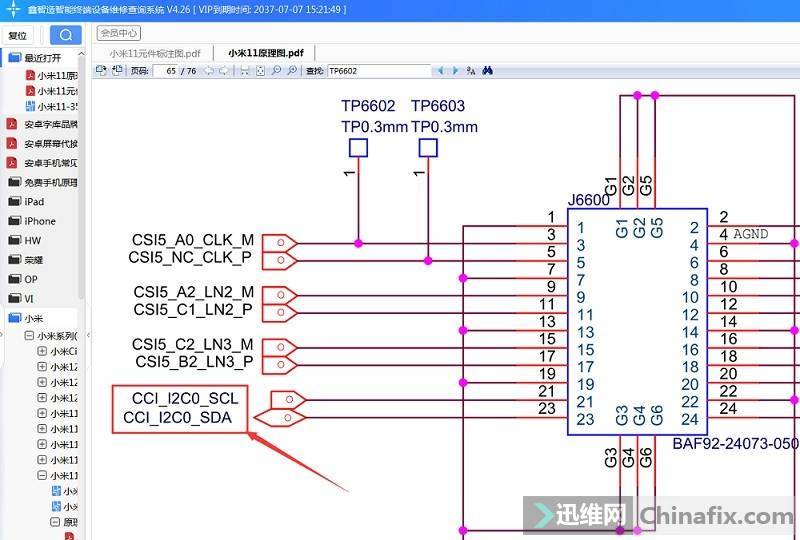Click the zoom out magnifier icon

click(x=292, y=71)
